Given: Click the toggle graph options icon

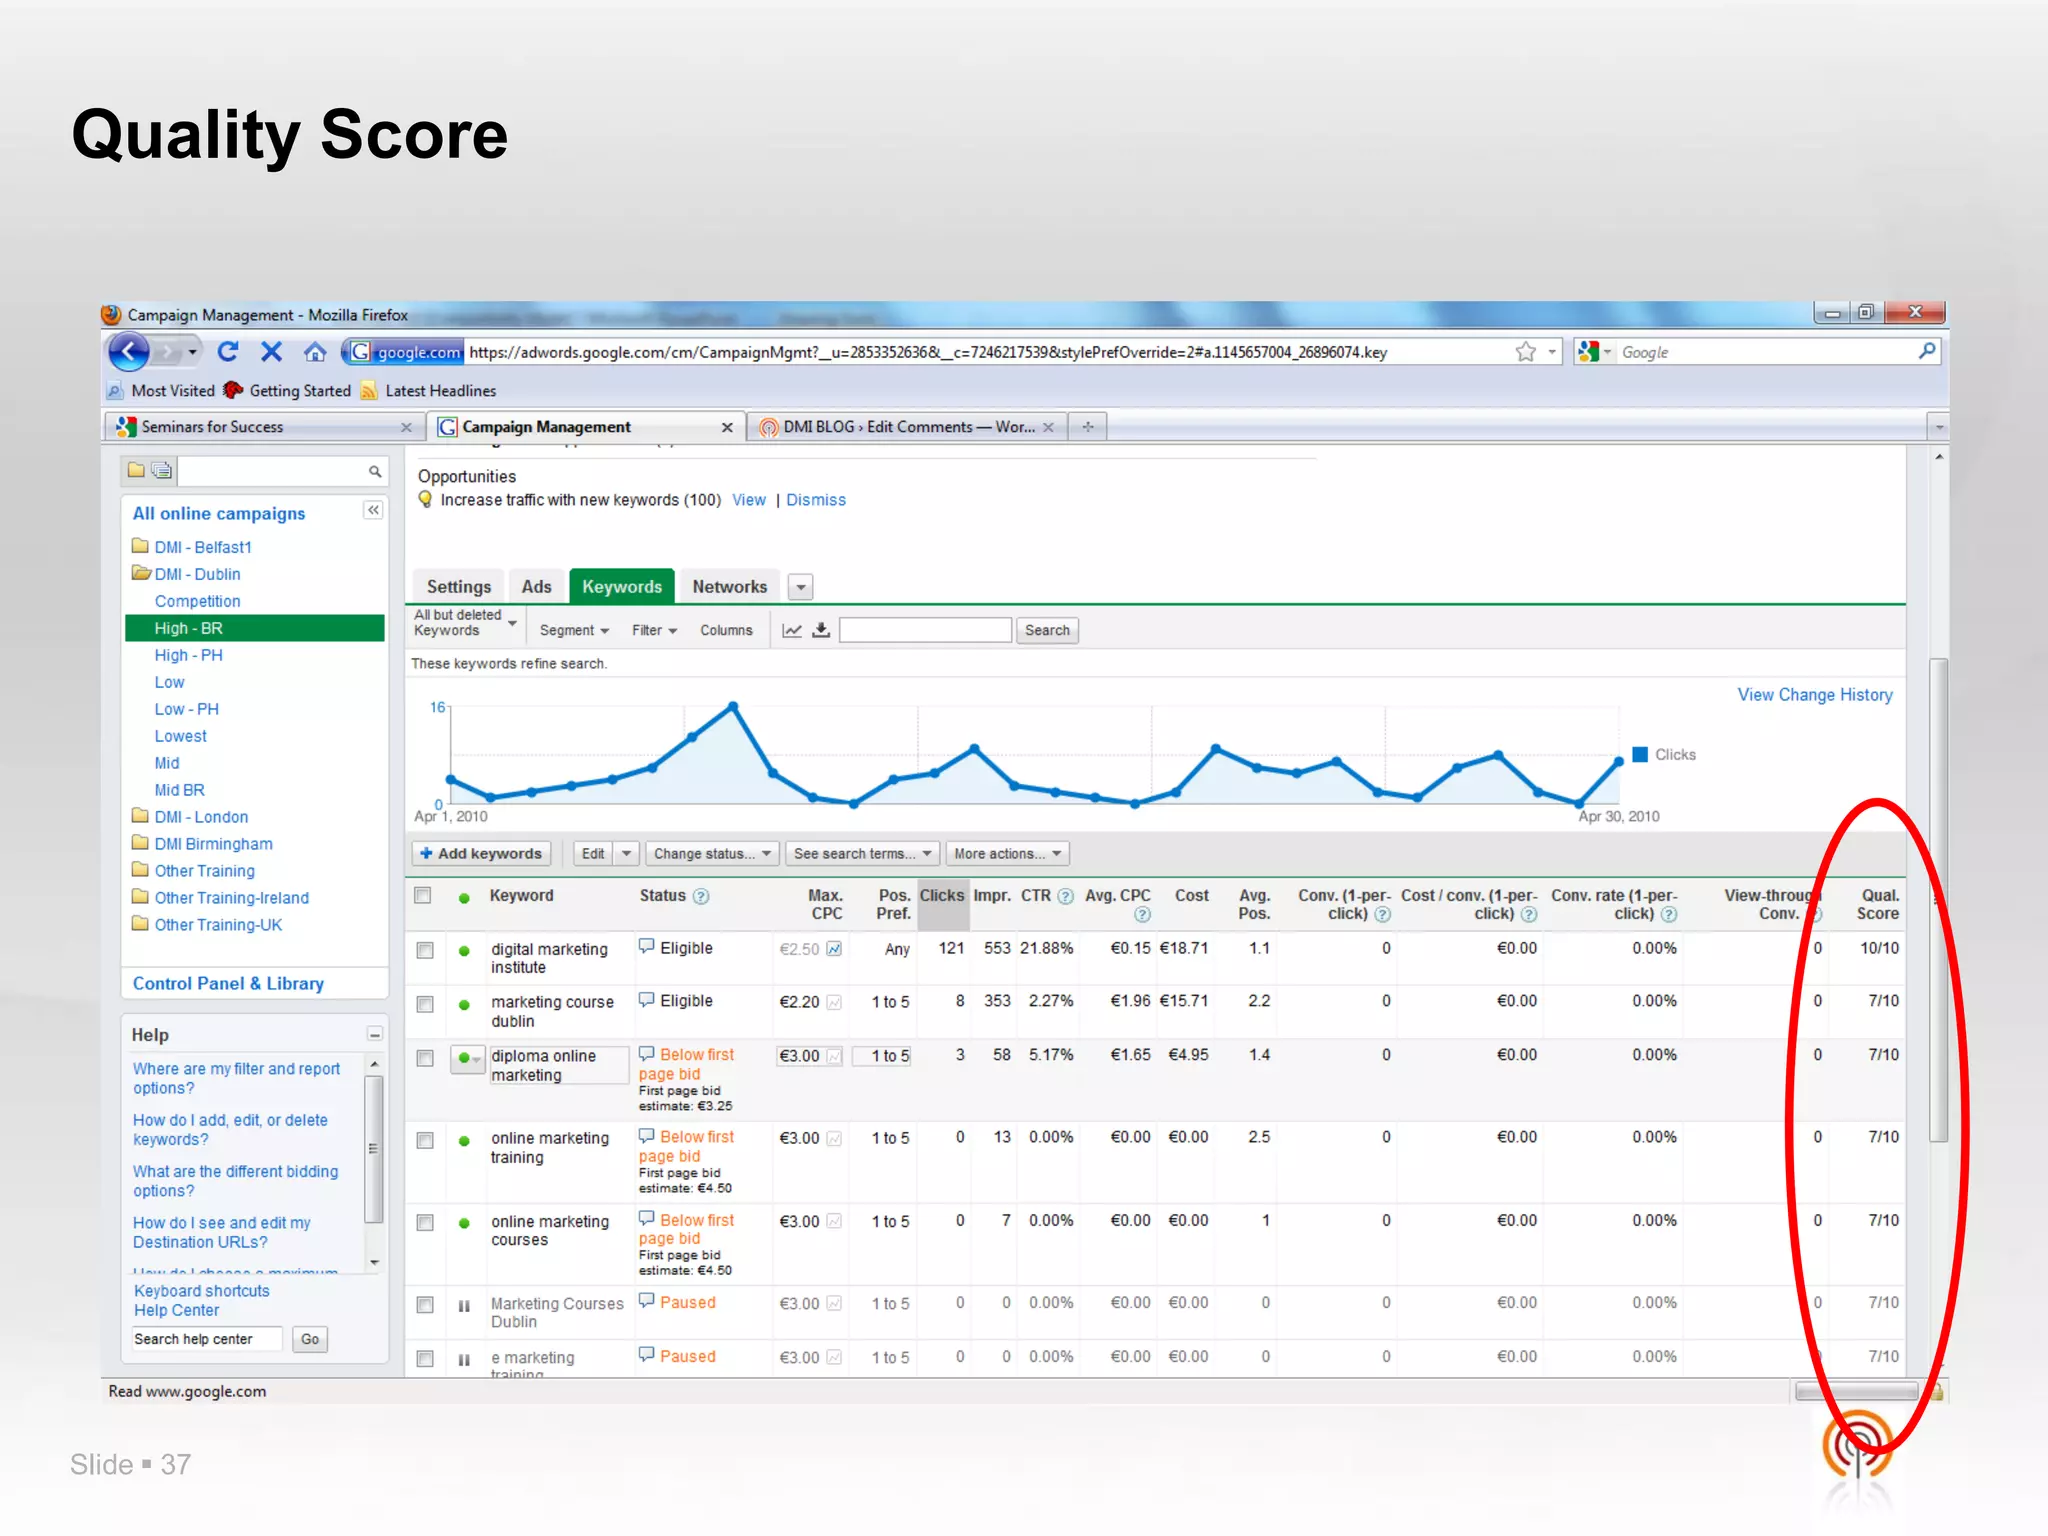Looking at the screenshot, I should pyautogui.click(x=792, y=630).
